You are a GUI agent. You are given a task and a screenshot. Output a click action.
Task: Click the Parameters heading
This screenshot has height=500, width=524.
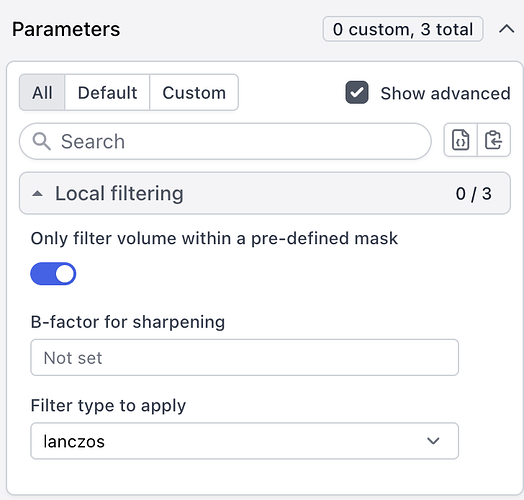[66, 29]
